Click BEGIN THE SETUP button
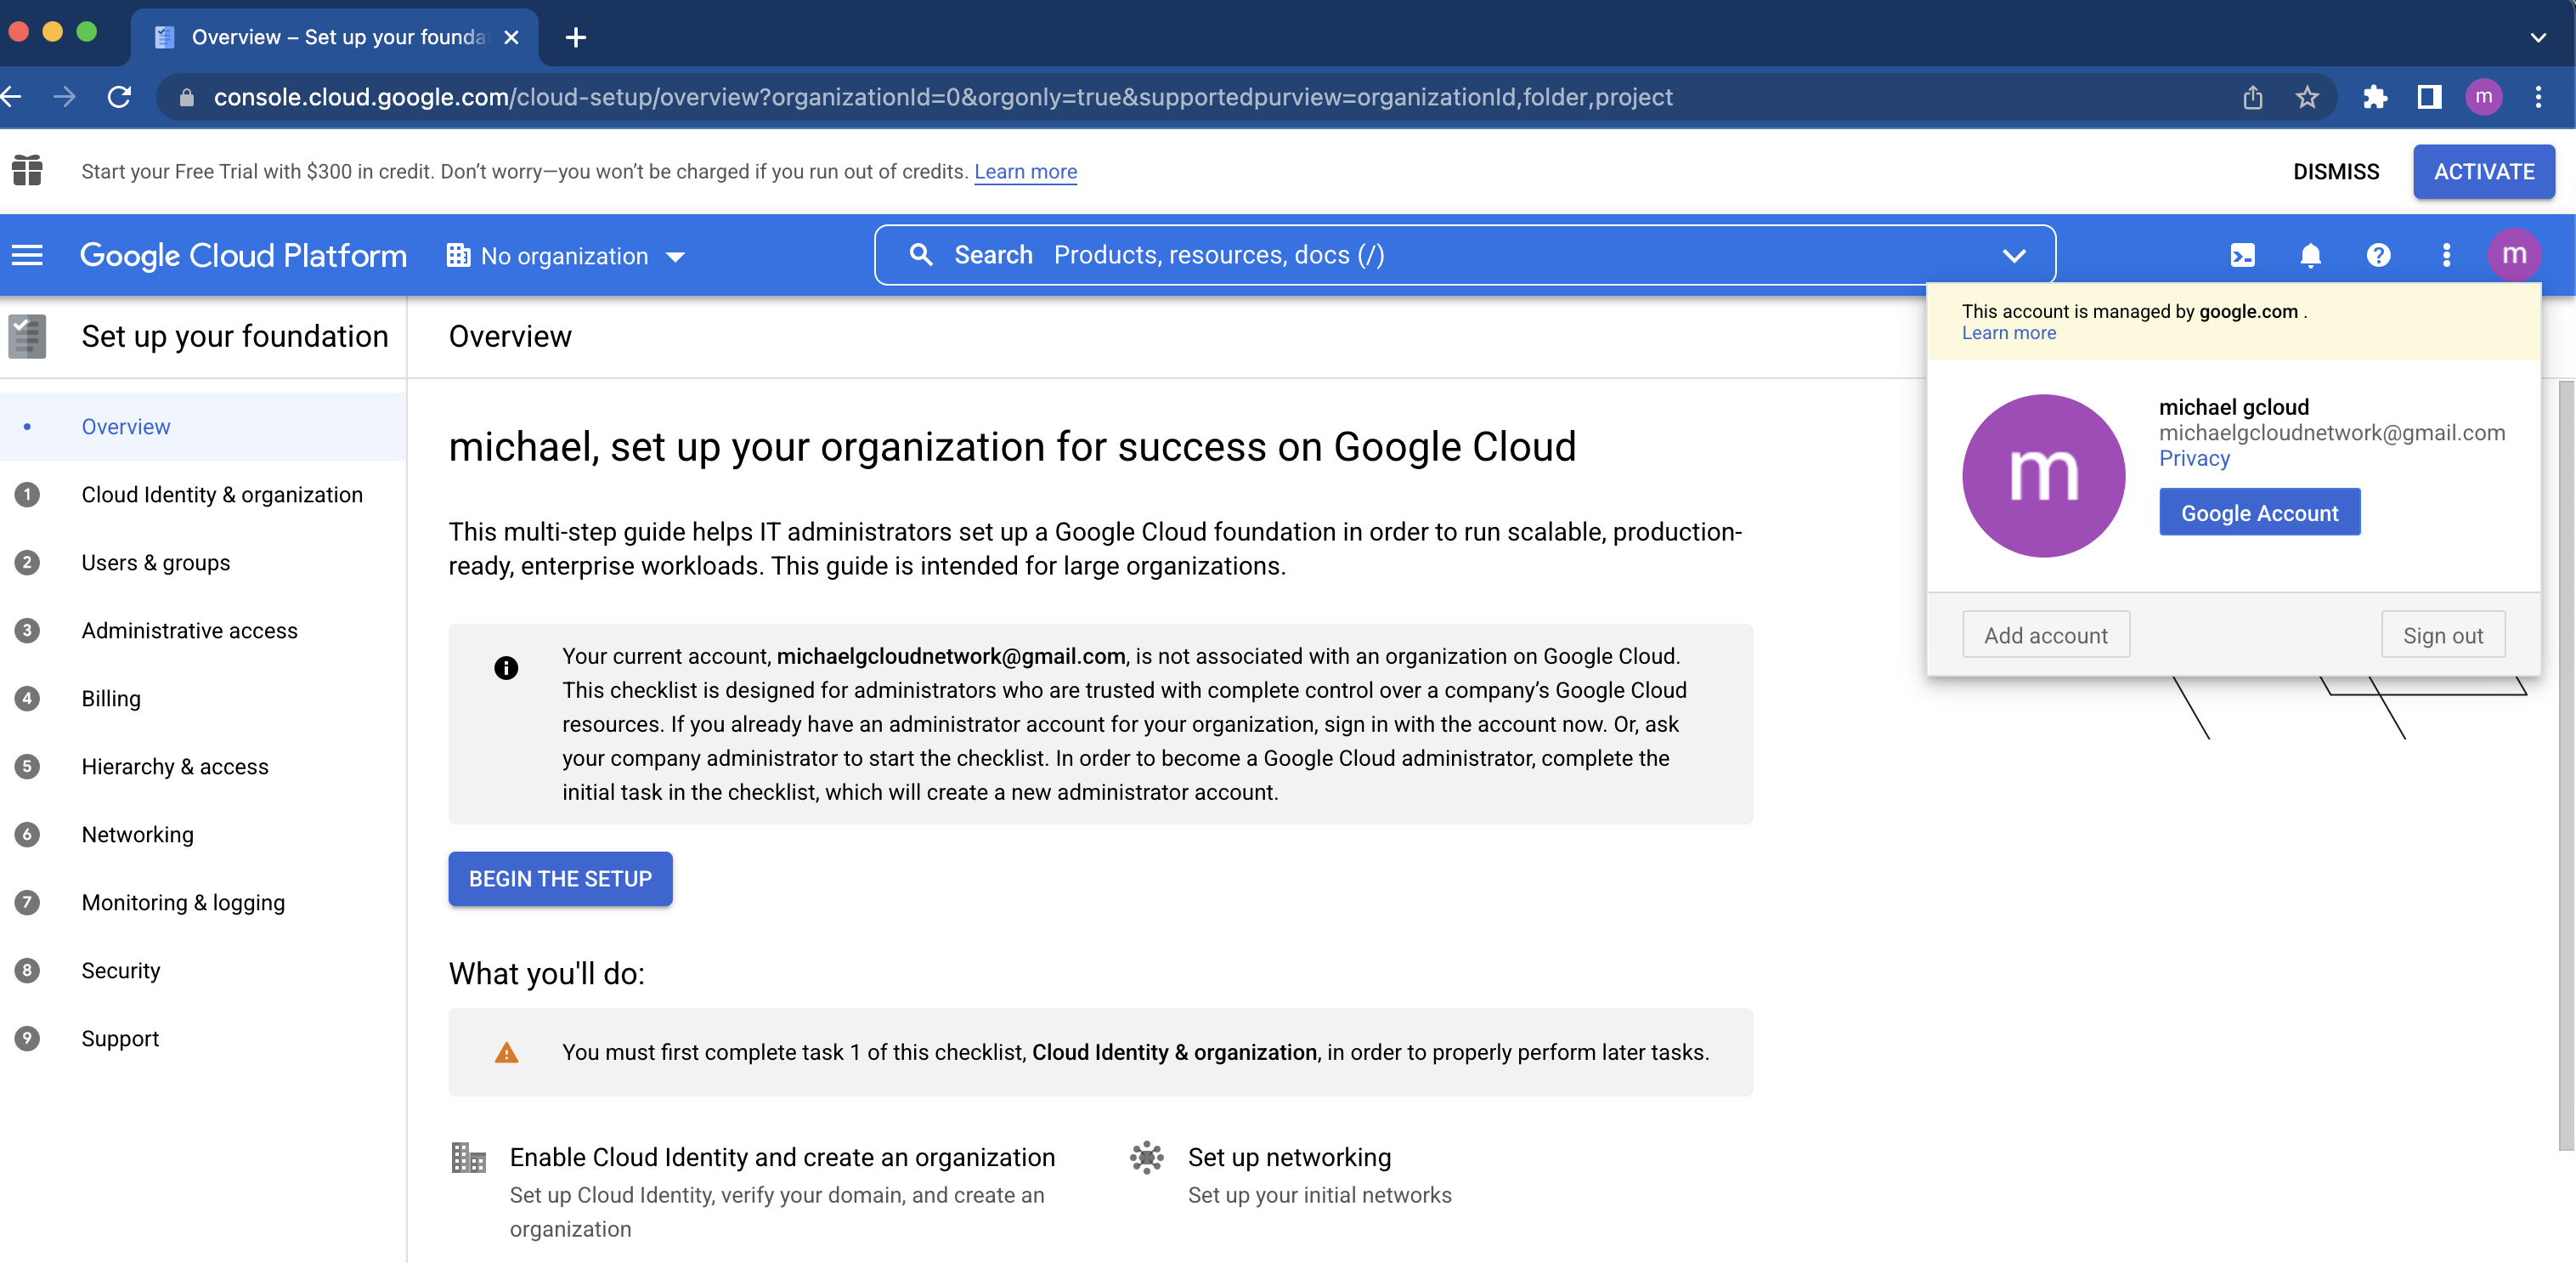The width and height of the screenshot is (2576, 1263). [x=560, y=879]
